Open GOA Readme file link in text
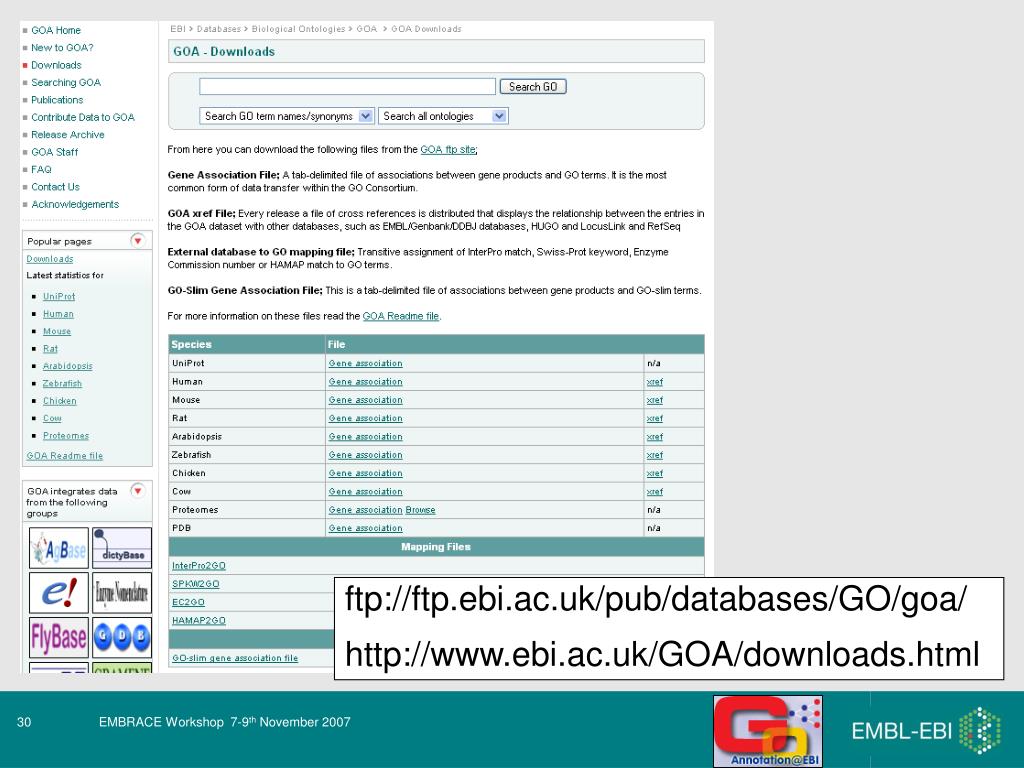 tap(401, 316)
